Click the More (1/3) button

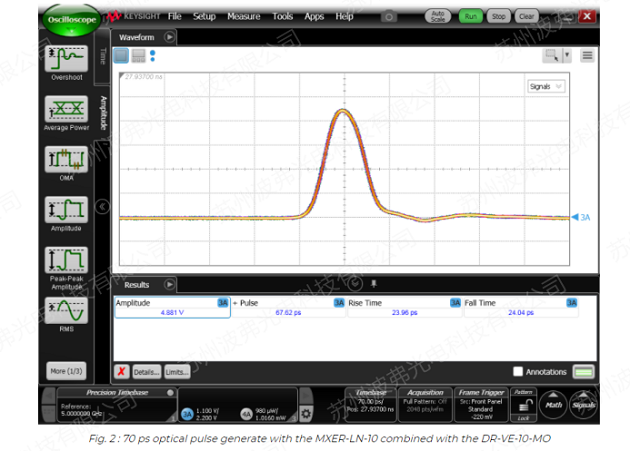[65, 371]
